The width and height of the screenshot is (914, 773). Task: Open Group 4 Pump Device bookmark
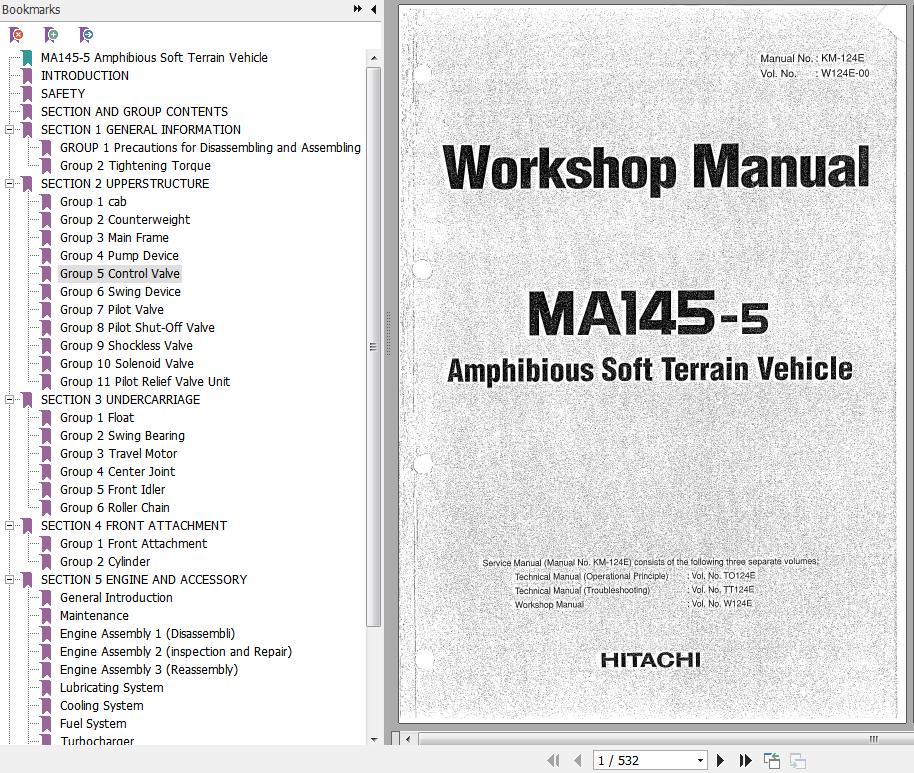pyautogui.click(x=119, y=255)
